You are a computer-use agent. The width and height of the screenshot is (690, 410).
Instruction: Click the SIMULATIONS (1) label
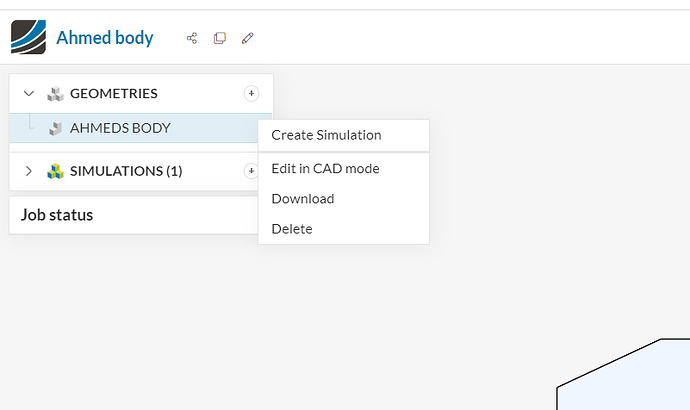(126, 171)
